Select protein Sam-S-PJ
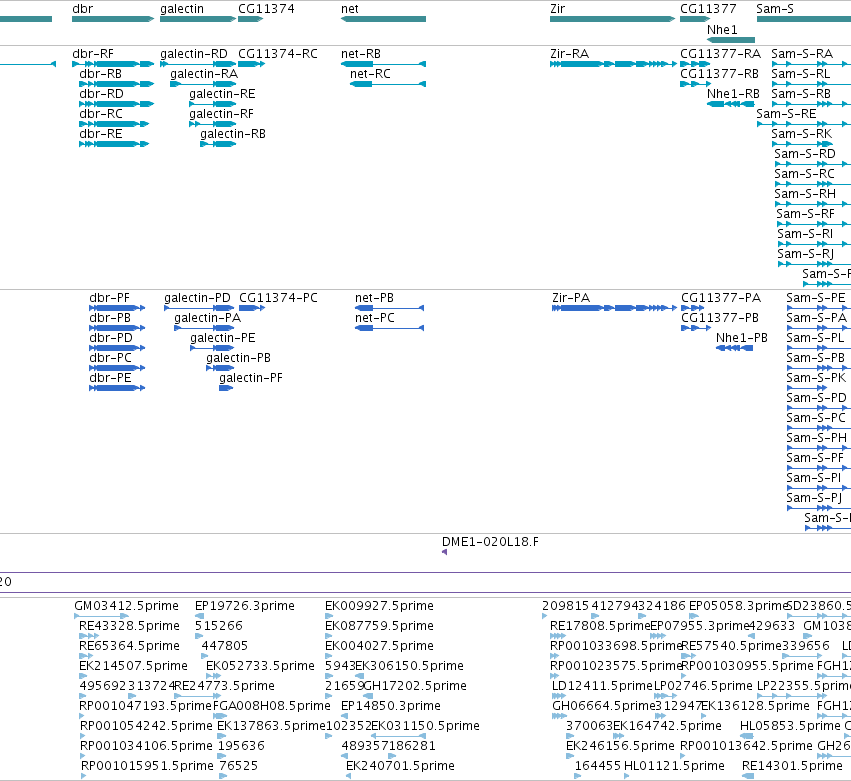Screen dimensions: 851x781 tap(814, 498)
